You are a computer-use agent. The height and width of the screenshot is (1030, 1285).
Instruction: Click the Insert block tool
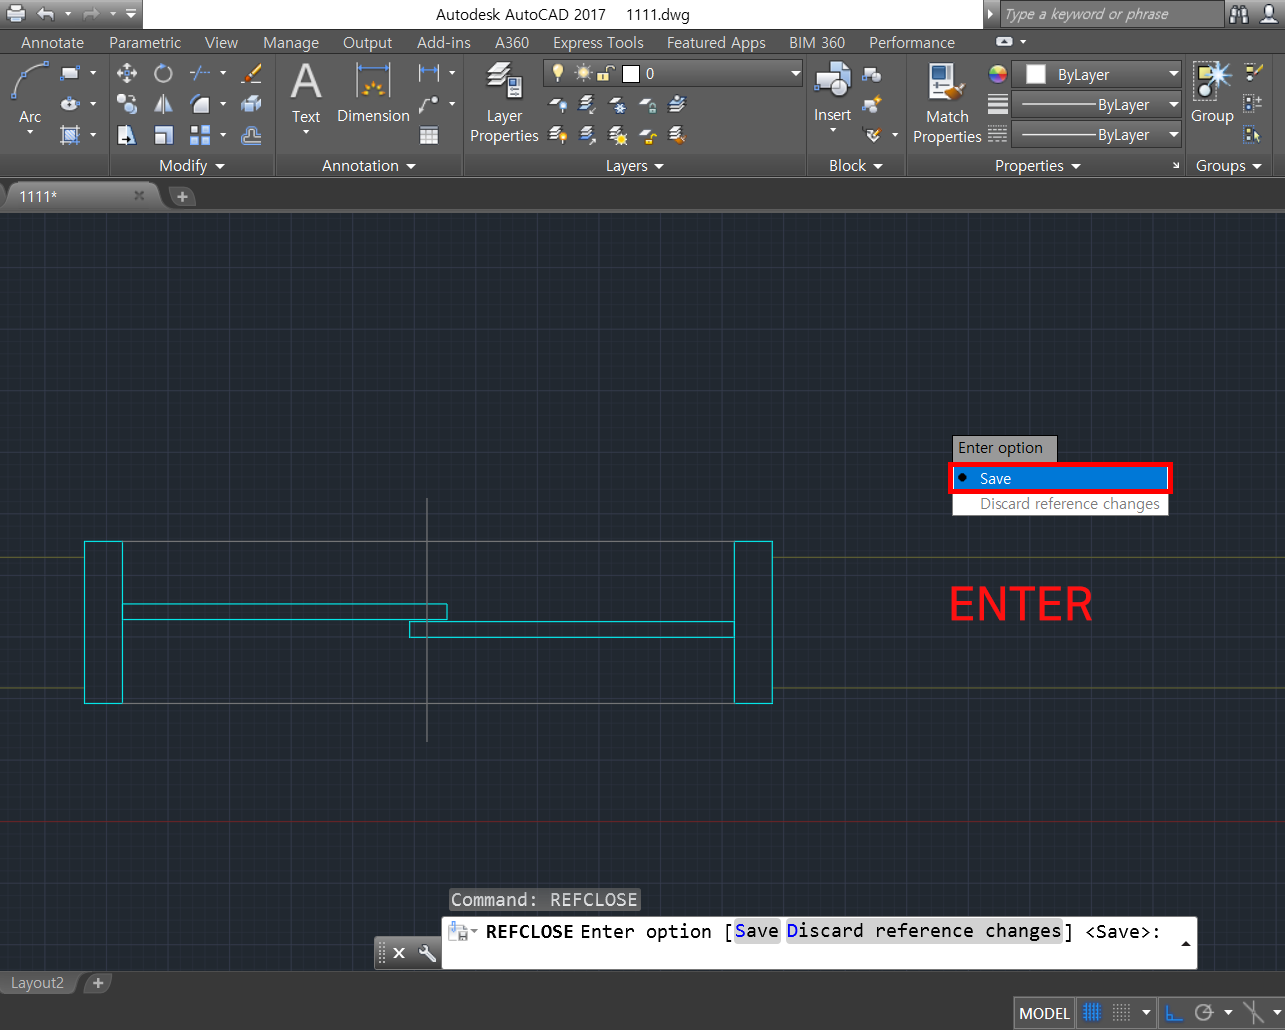832,93
